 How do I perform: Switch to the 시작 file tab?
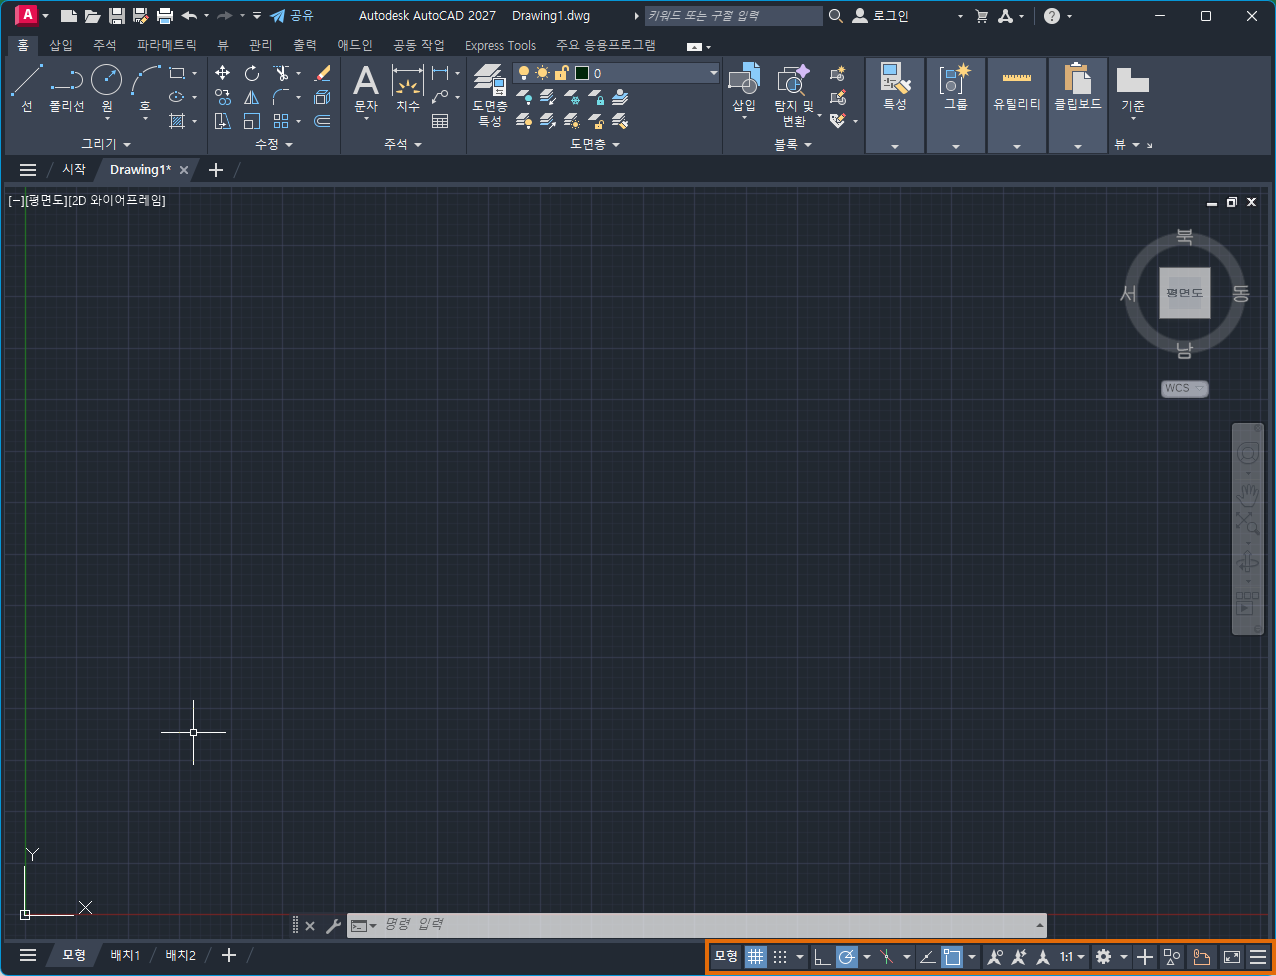(74, 169)
